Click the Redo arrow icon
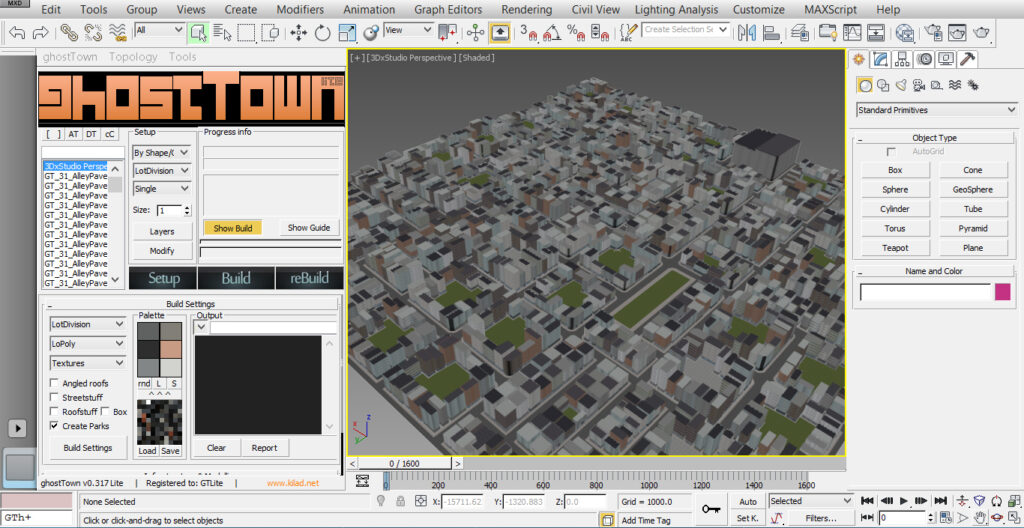This screenshot has width=1024, height=528. tap(40, 31)
